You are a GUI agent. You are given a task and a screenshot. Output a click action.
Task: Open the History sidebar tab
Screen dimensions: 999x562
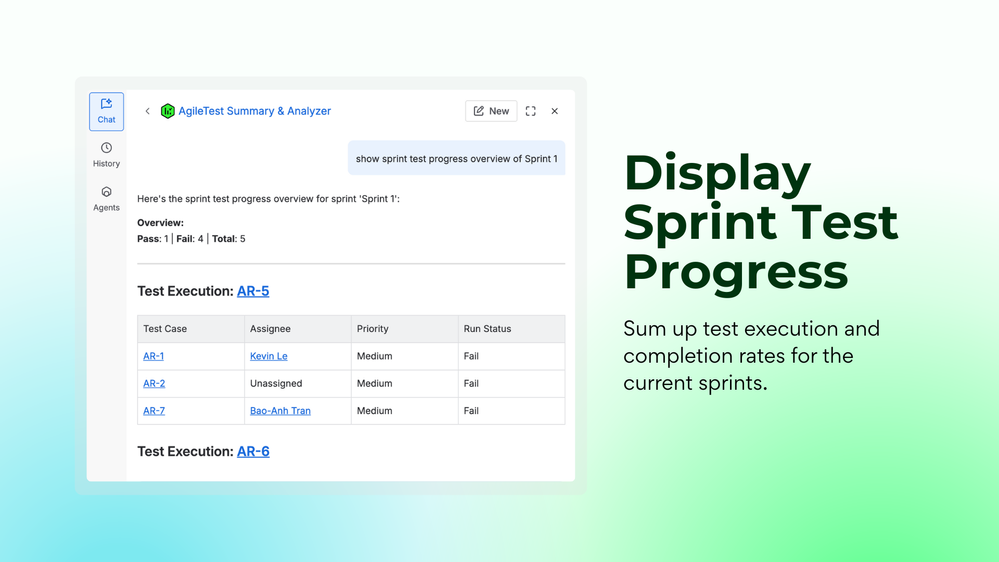pos(106,155)
